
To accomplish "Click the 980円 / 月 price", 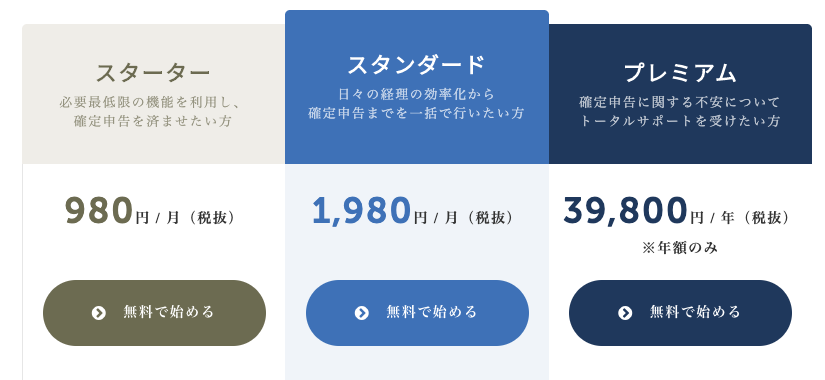I will coord(150,211).
